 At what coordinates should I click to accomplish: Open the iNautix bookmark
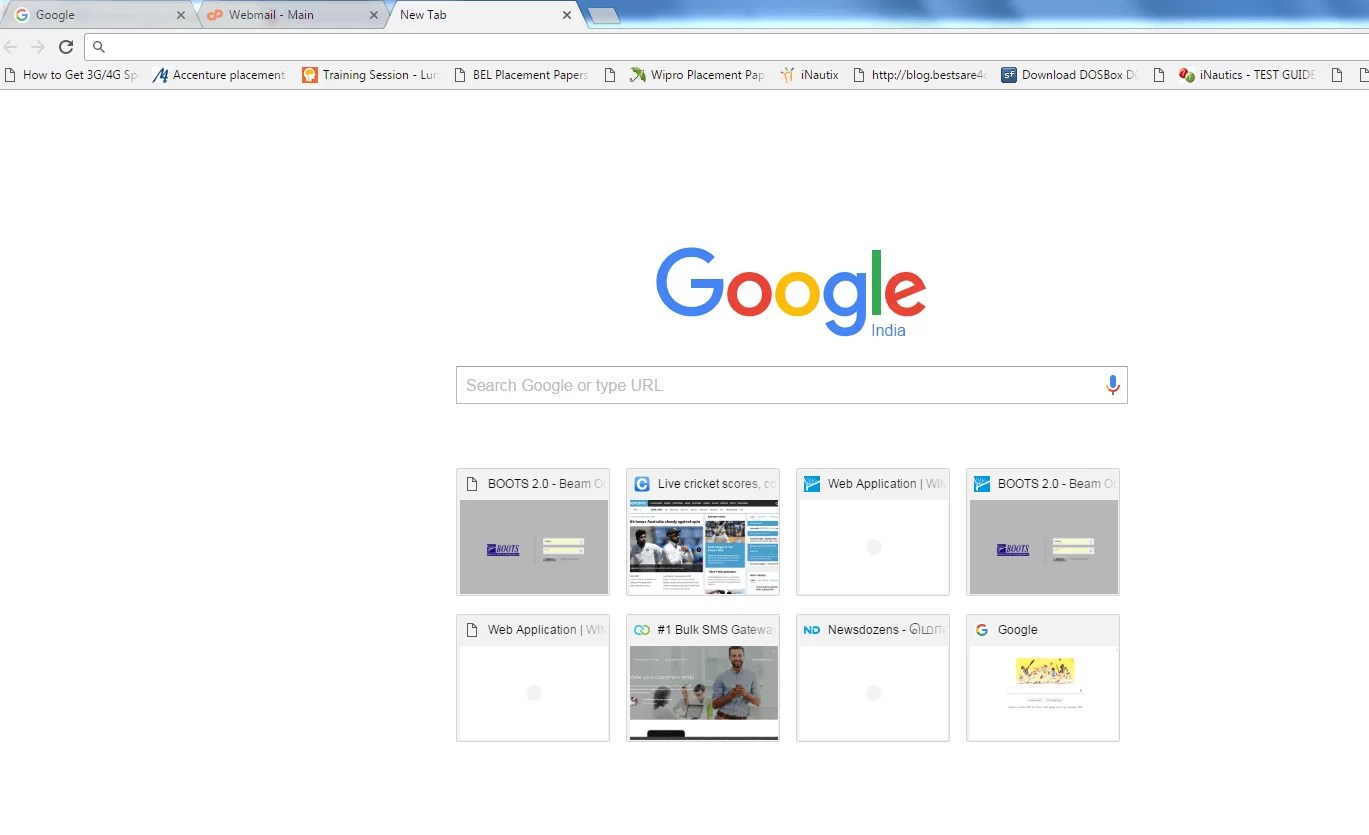click(809, 75)
